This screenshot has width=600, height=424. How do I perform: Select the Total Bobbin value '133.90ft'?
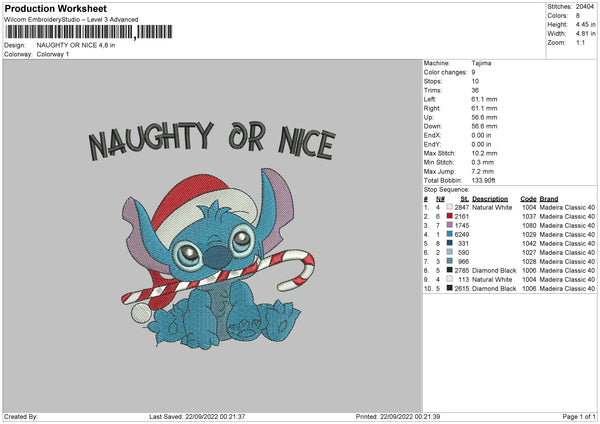[484, 180]
